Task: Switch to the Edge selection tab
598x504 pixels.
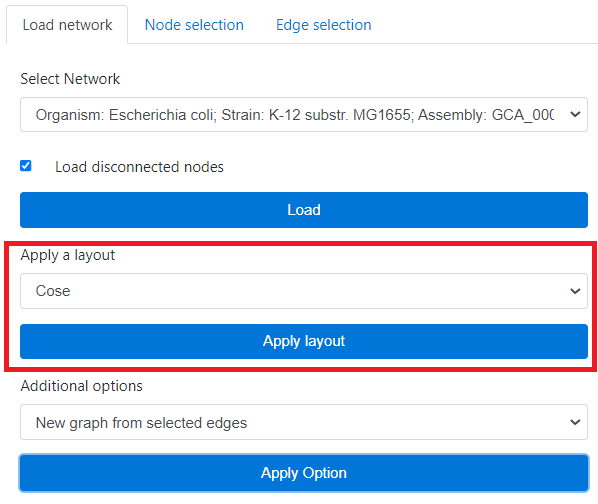Action: [x=323, y=25]
